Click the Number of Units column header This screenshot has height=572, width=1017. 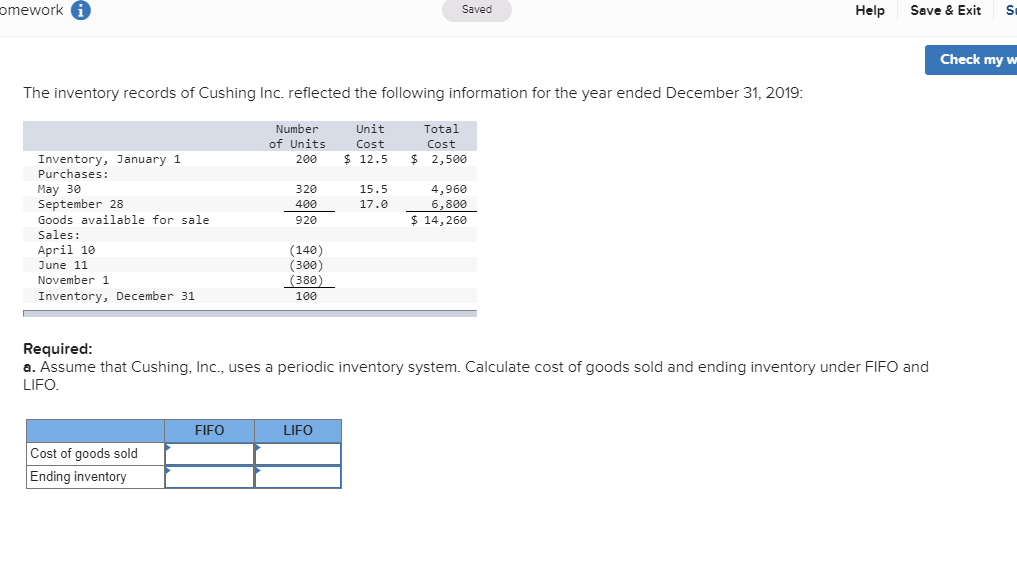[x=297, y=137]
